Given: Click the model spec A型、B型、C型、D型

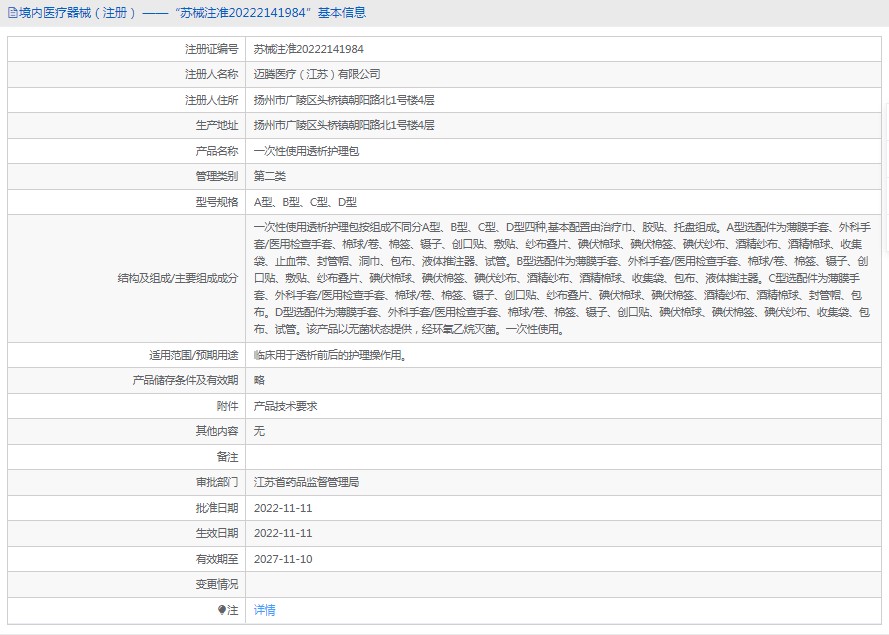Looking at the screenshot, I should (305, 202).
